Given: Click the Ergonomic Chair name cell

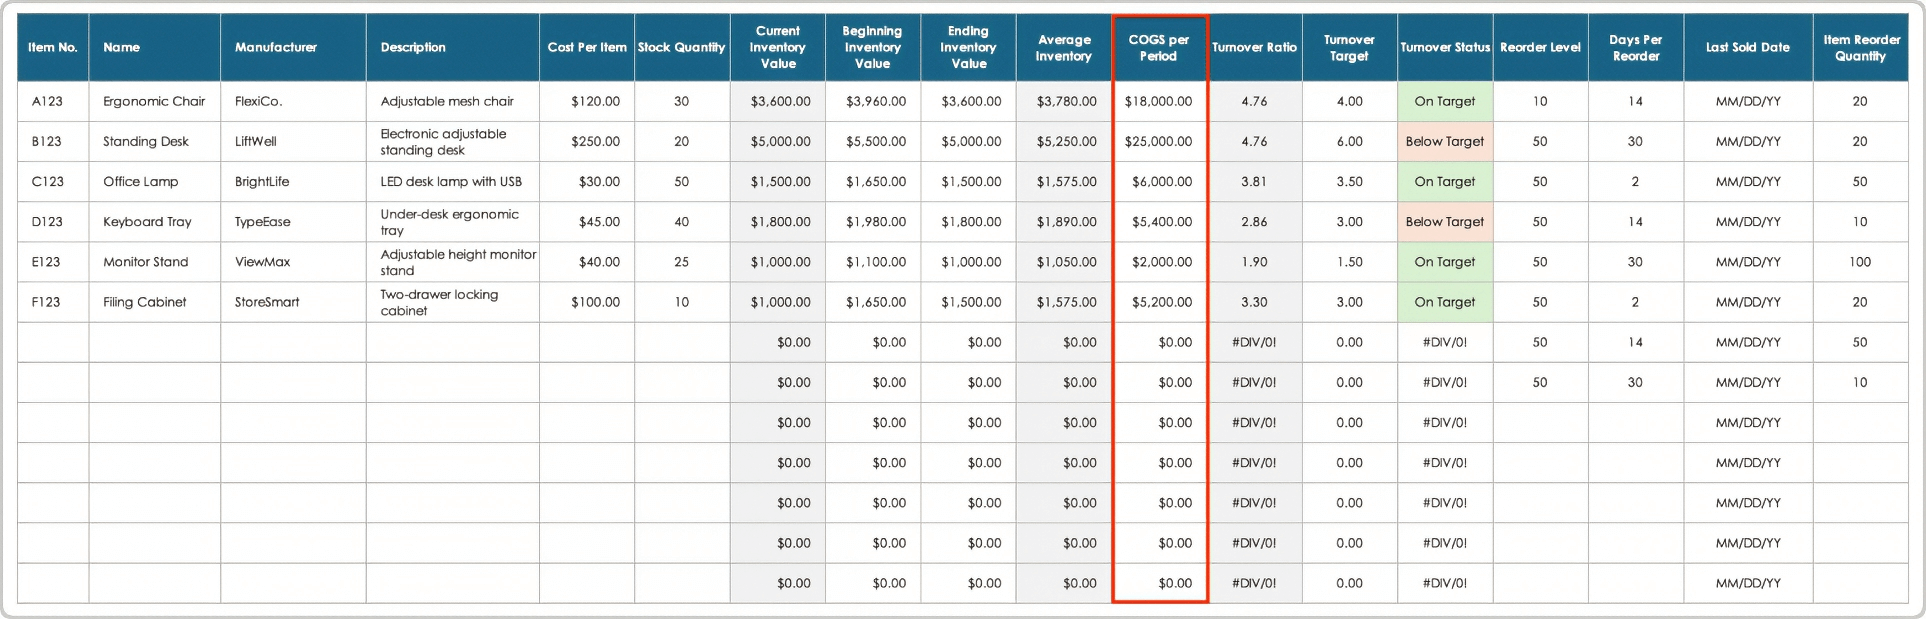Looking at the screenshot, I should tap(154, 102).
